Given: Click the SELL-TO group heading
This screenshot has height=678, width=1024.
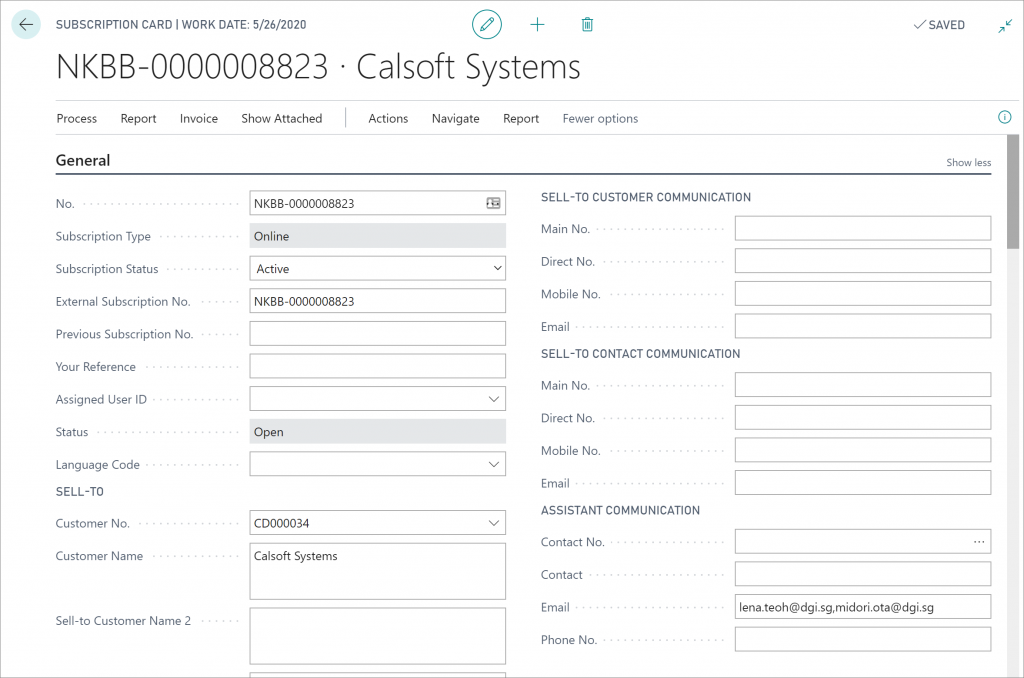Looking at the screenshot, I should 80,492.
